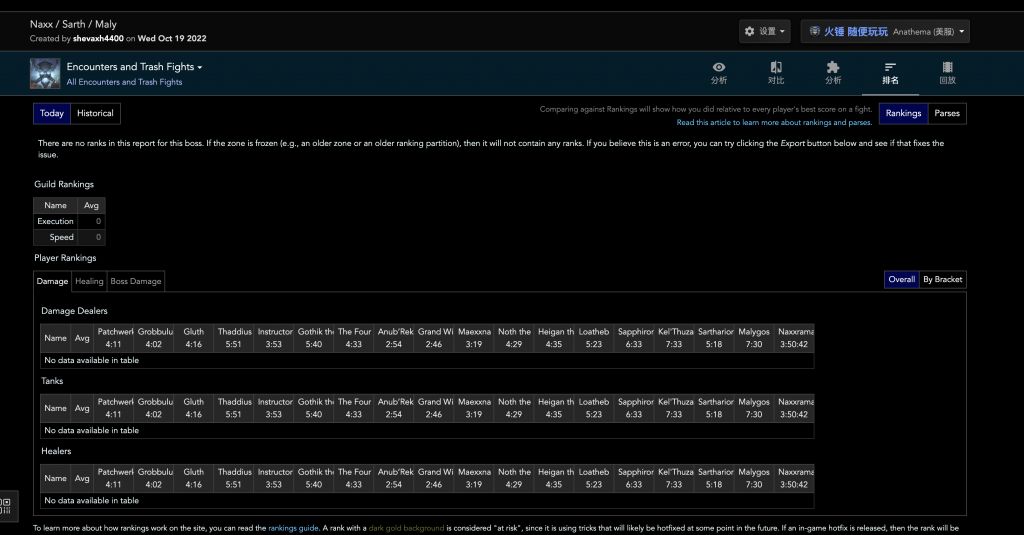Click the QR code icon at bottom left
This screenshot has width=1024, height=535.
[6, 505]
